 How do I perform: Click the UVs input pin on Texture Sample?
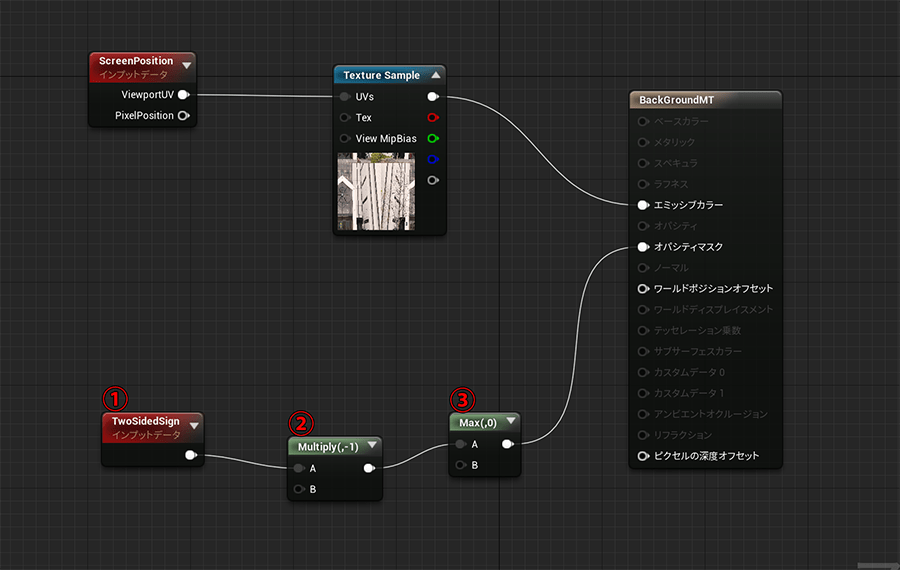coord(345,97)
